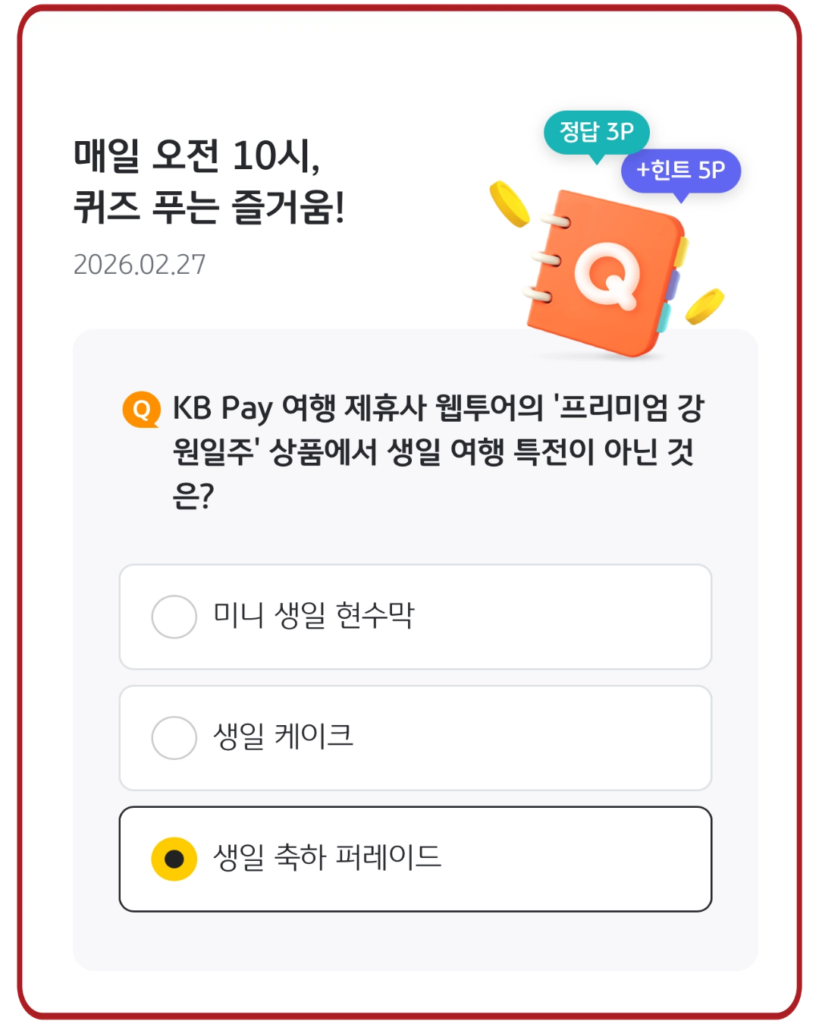Image resolution: width=819 pixels, height=1024 pixels.
Task: Click the gold coin left of the notebook
Action: coord(509,203)
